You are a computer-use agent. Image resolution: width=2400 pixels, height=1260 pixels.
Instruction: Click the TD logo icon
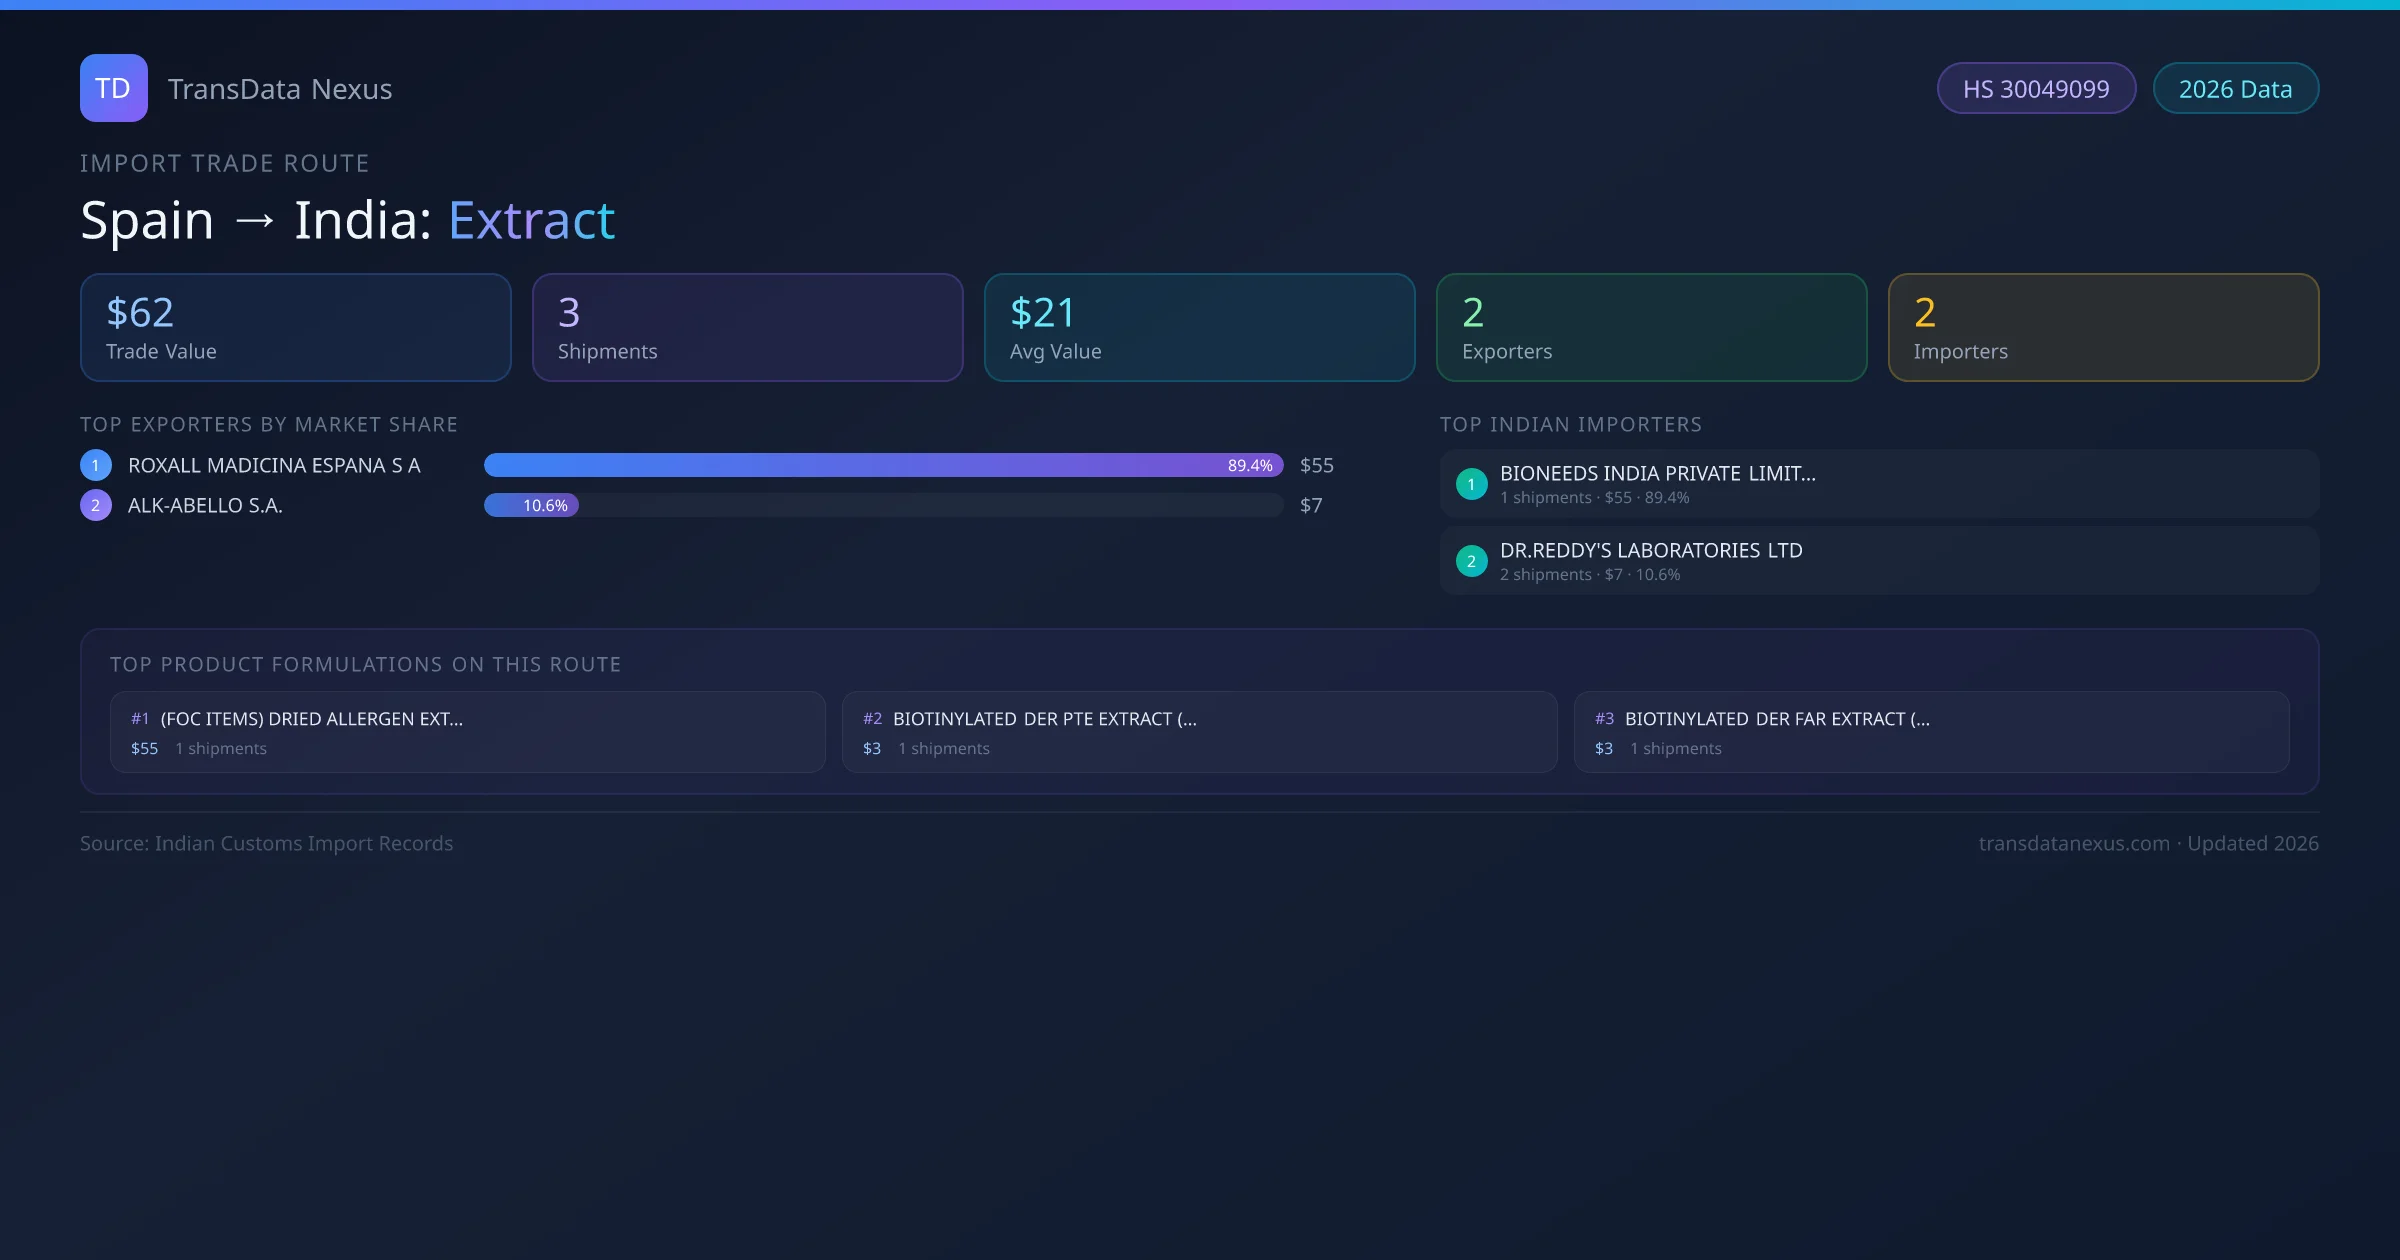pos(113,88)
